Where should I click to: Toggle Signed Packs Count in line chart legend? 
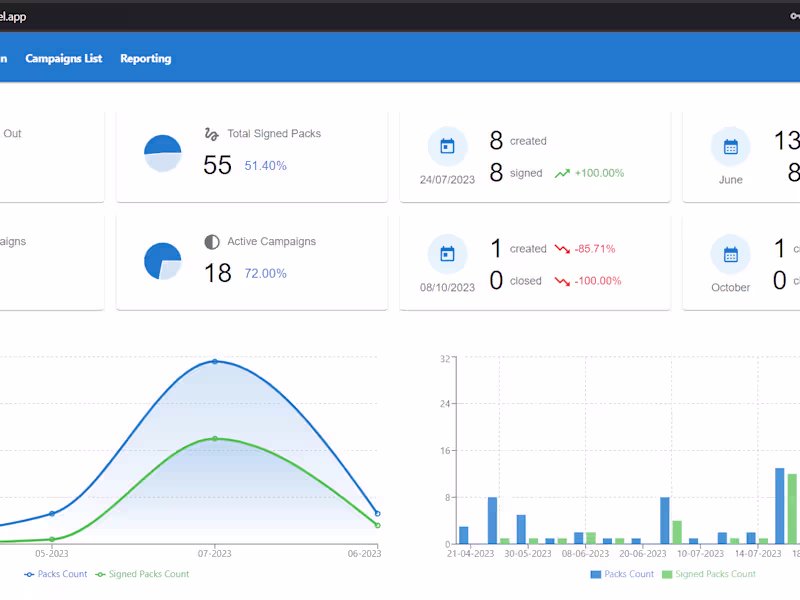point(142,574)
